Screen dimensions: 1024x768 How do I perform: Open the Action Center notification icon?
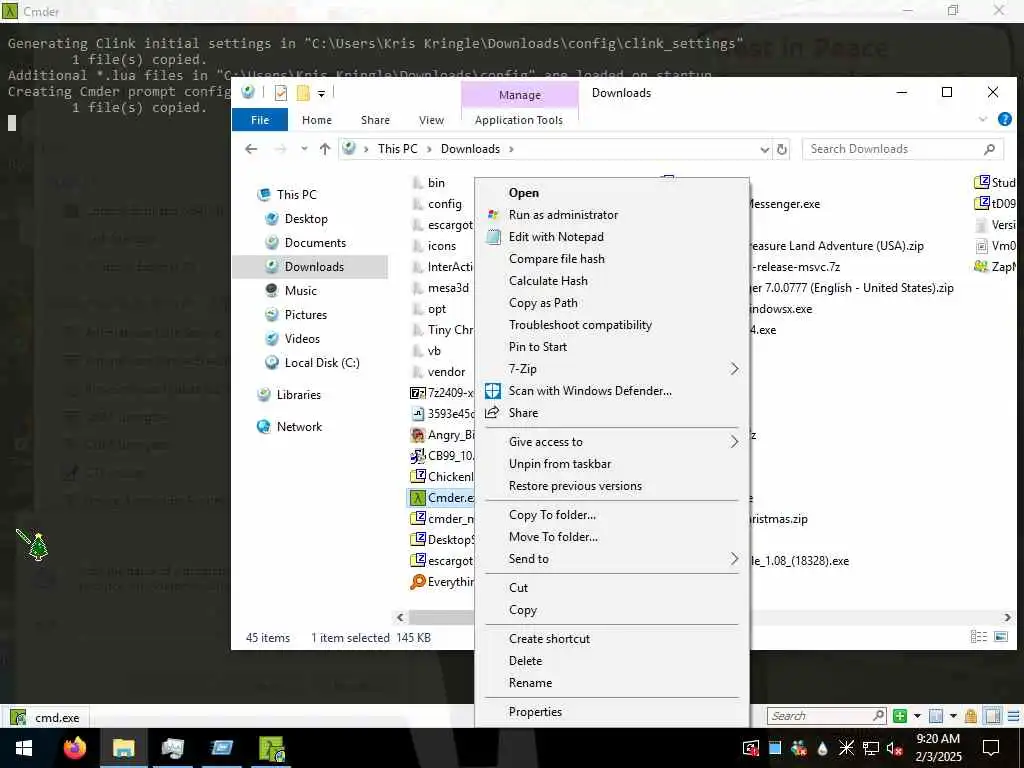coord(991,748)
